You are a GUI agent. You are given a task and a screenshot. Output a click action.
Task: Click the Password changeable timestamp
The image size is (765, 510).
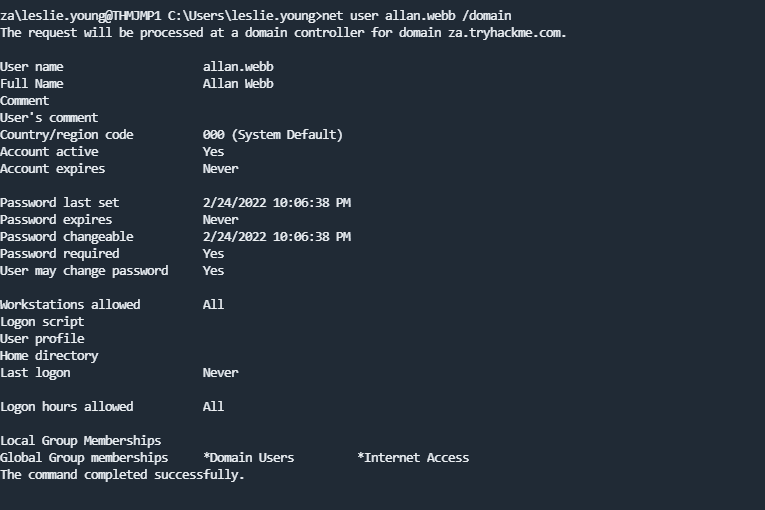[276, 237]
